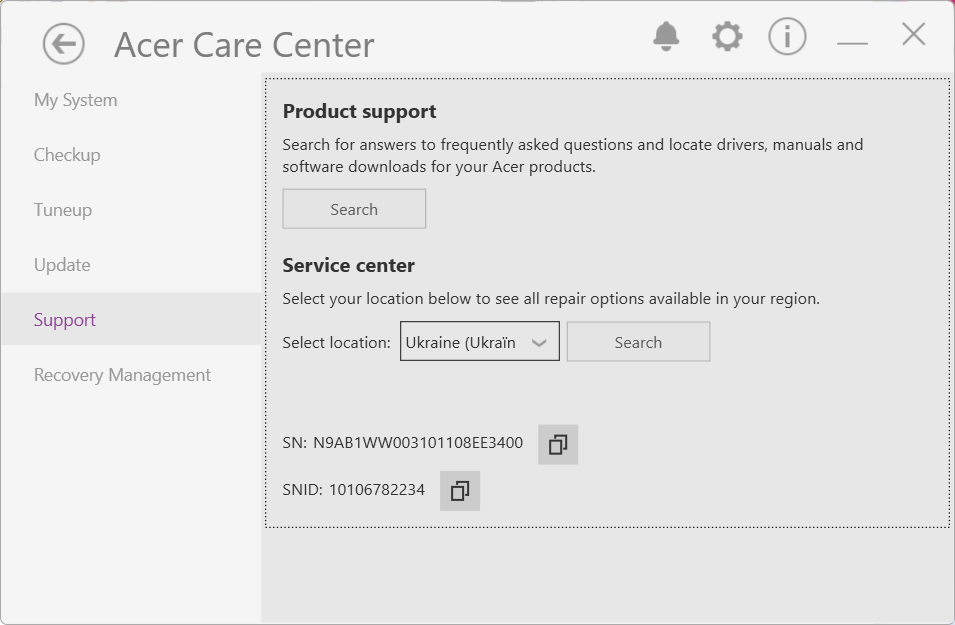Expand the Select location dropdown
The height and width of the screenshot is (625, 955).
(480, 342)
